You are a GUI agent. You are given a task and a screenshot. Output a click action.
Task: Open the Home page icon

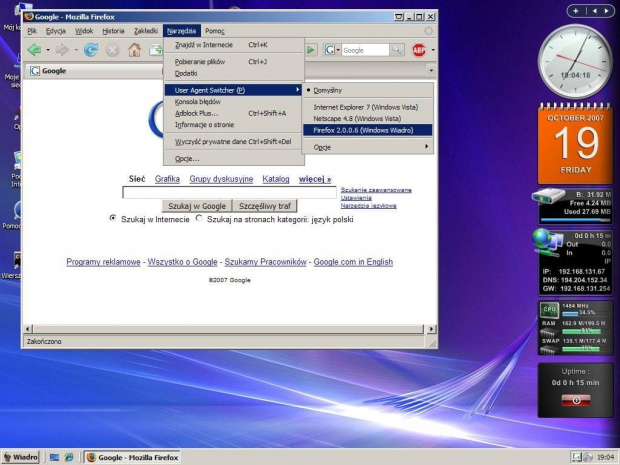134,50
